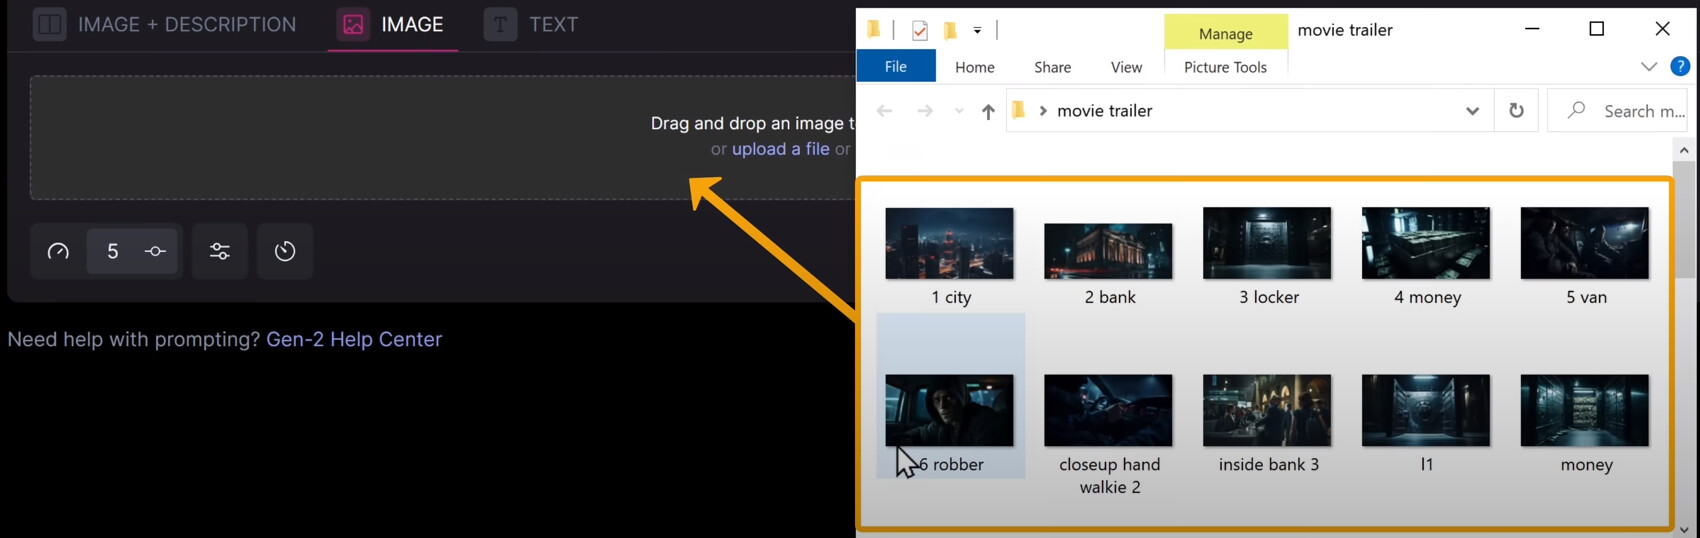Screen dimensions: 1700x538
Task: Open the Picture Tools ribbon tab
Action: (x=1225, y=67)
